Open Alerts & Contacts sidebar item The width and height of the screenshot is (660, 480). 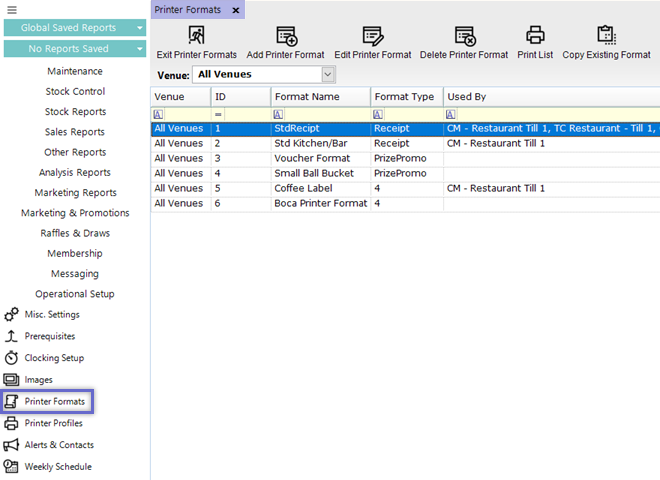[x=59, y=445]
